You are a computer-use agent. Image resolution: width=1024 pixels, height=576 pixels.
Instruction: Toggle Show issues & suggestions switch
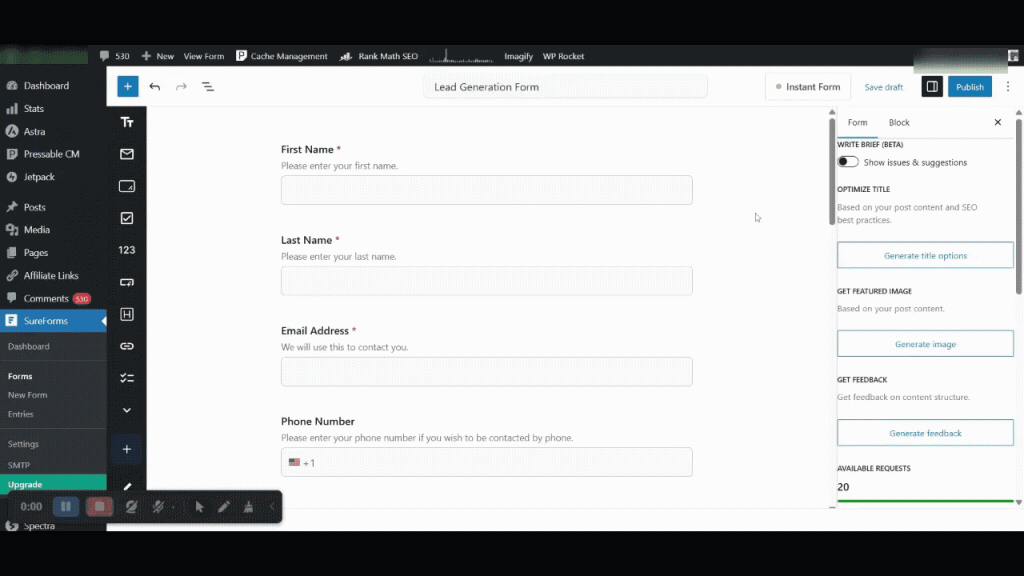coord(848,162)
